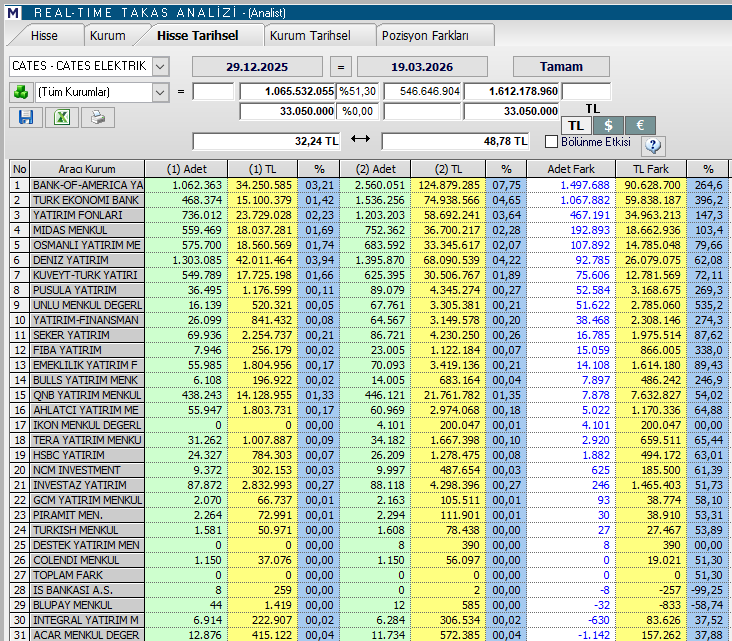Select QNB YATIRIM MENKUL row
Image resolution: width=732 pixels, height=641 pixels.
pos(369,395)
